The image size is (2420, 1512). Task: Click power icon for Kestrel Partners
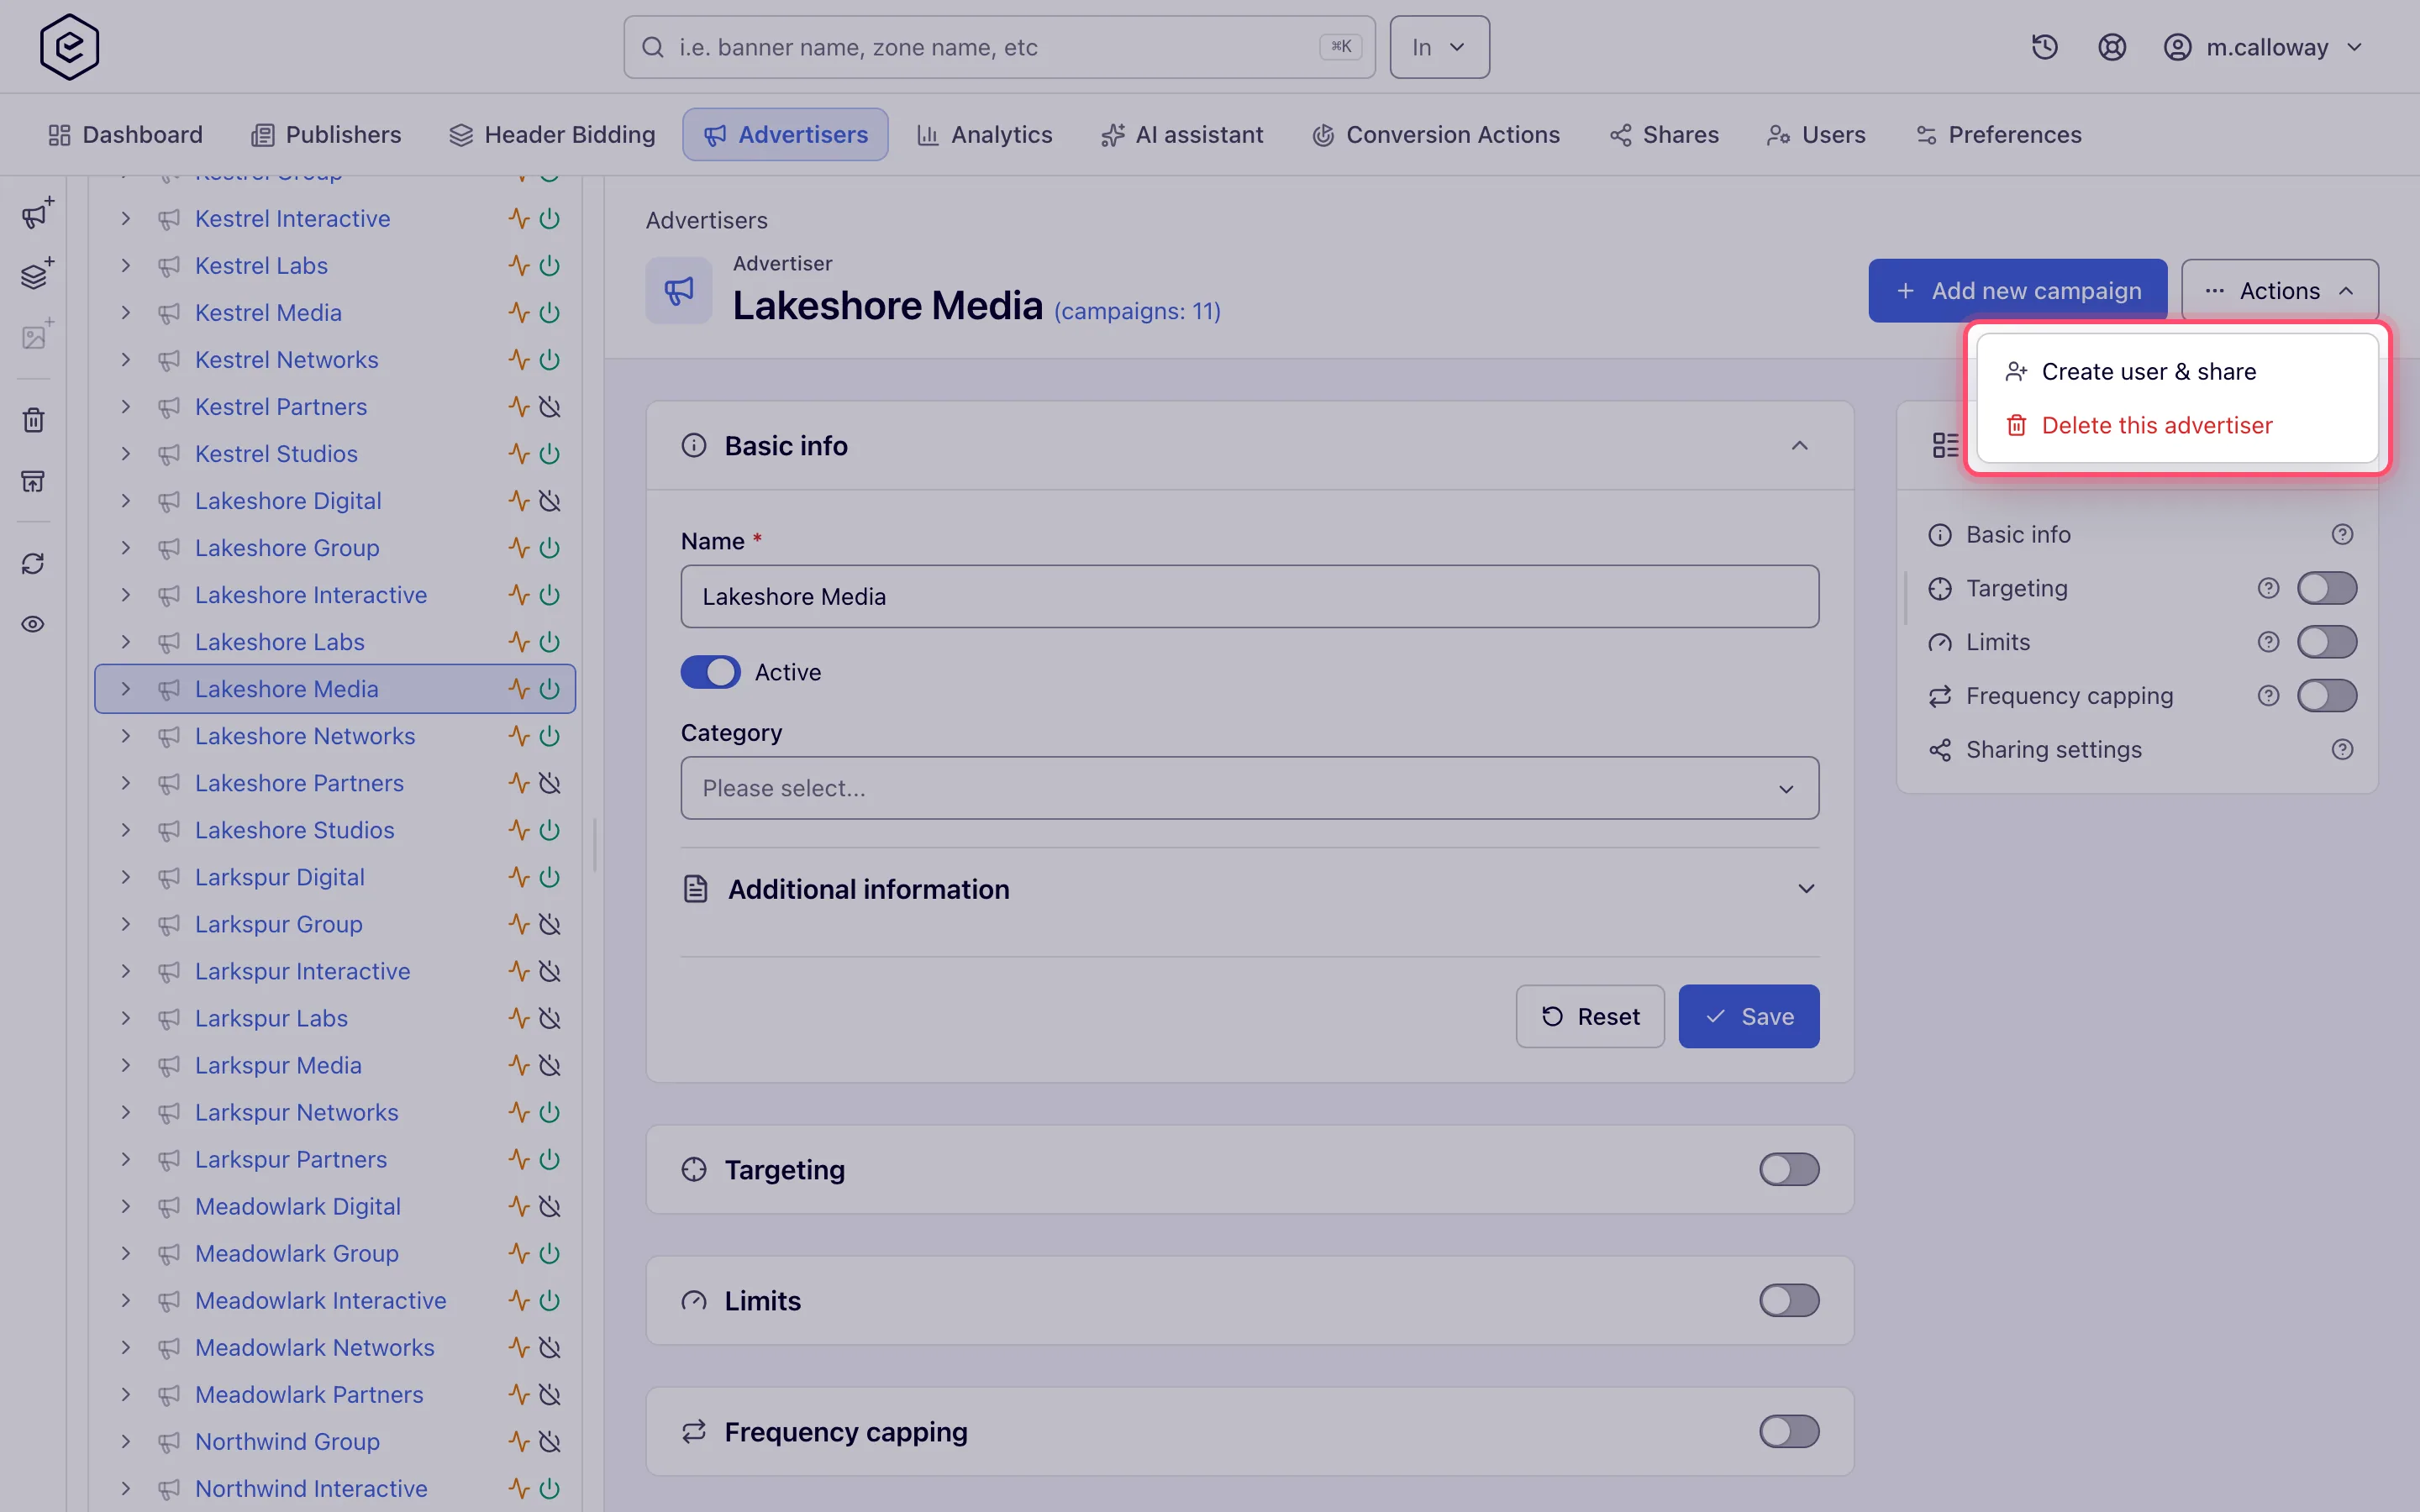(550, 407)
